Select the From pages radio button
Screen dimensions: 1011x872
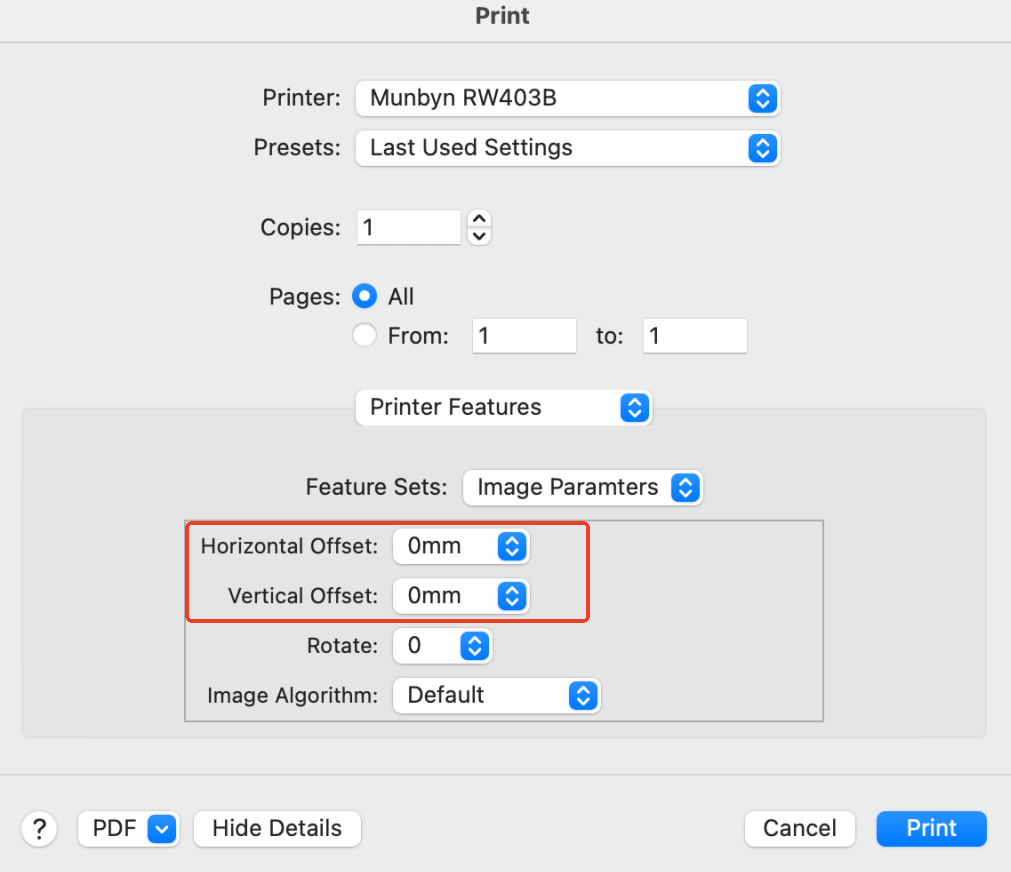click(364, 335)
